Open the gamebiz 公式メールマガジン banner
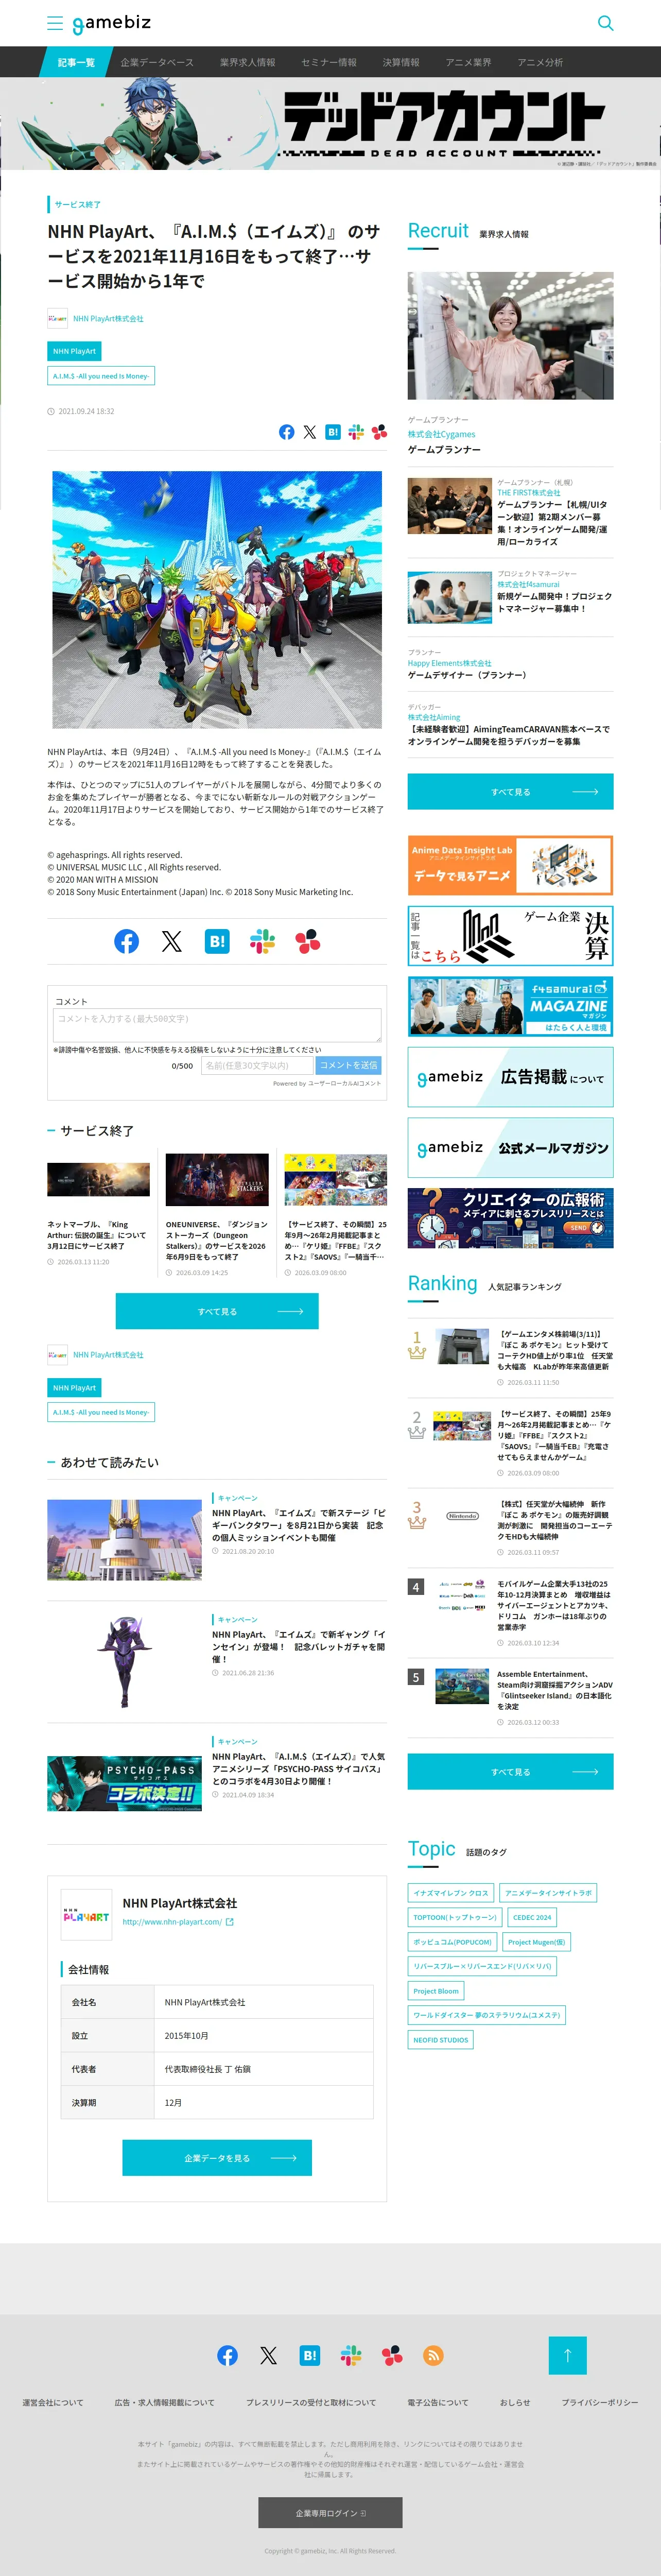The image size is (661, 2576). click(510, 1147)
